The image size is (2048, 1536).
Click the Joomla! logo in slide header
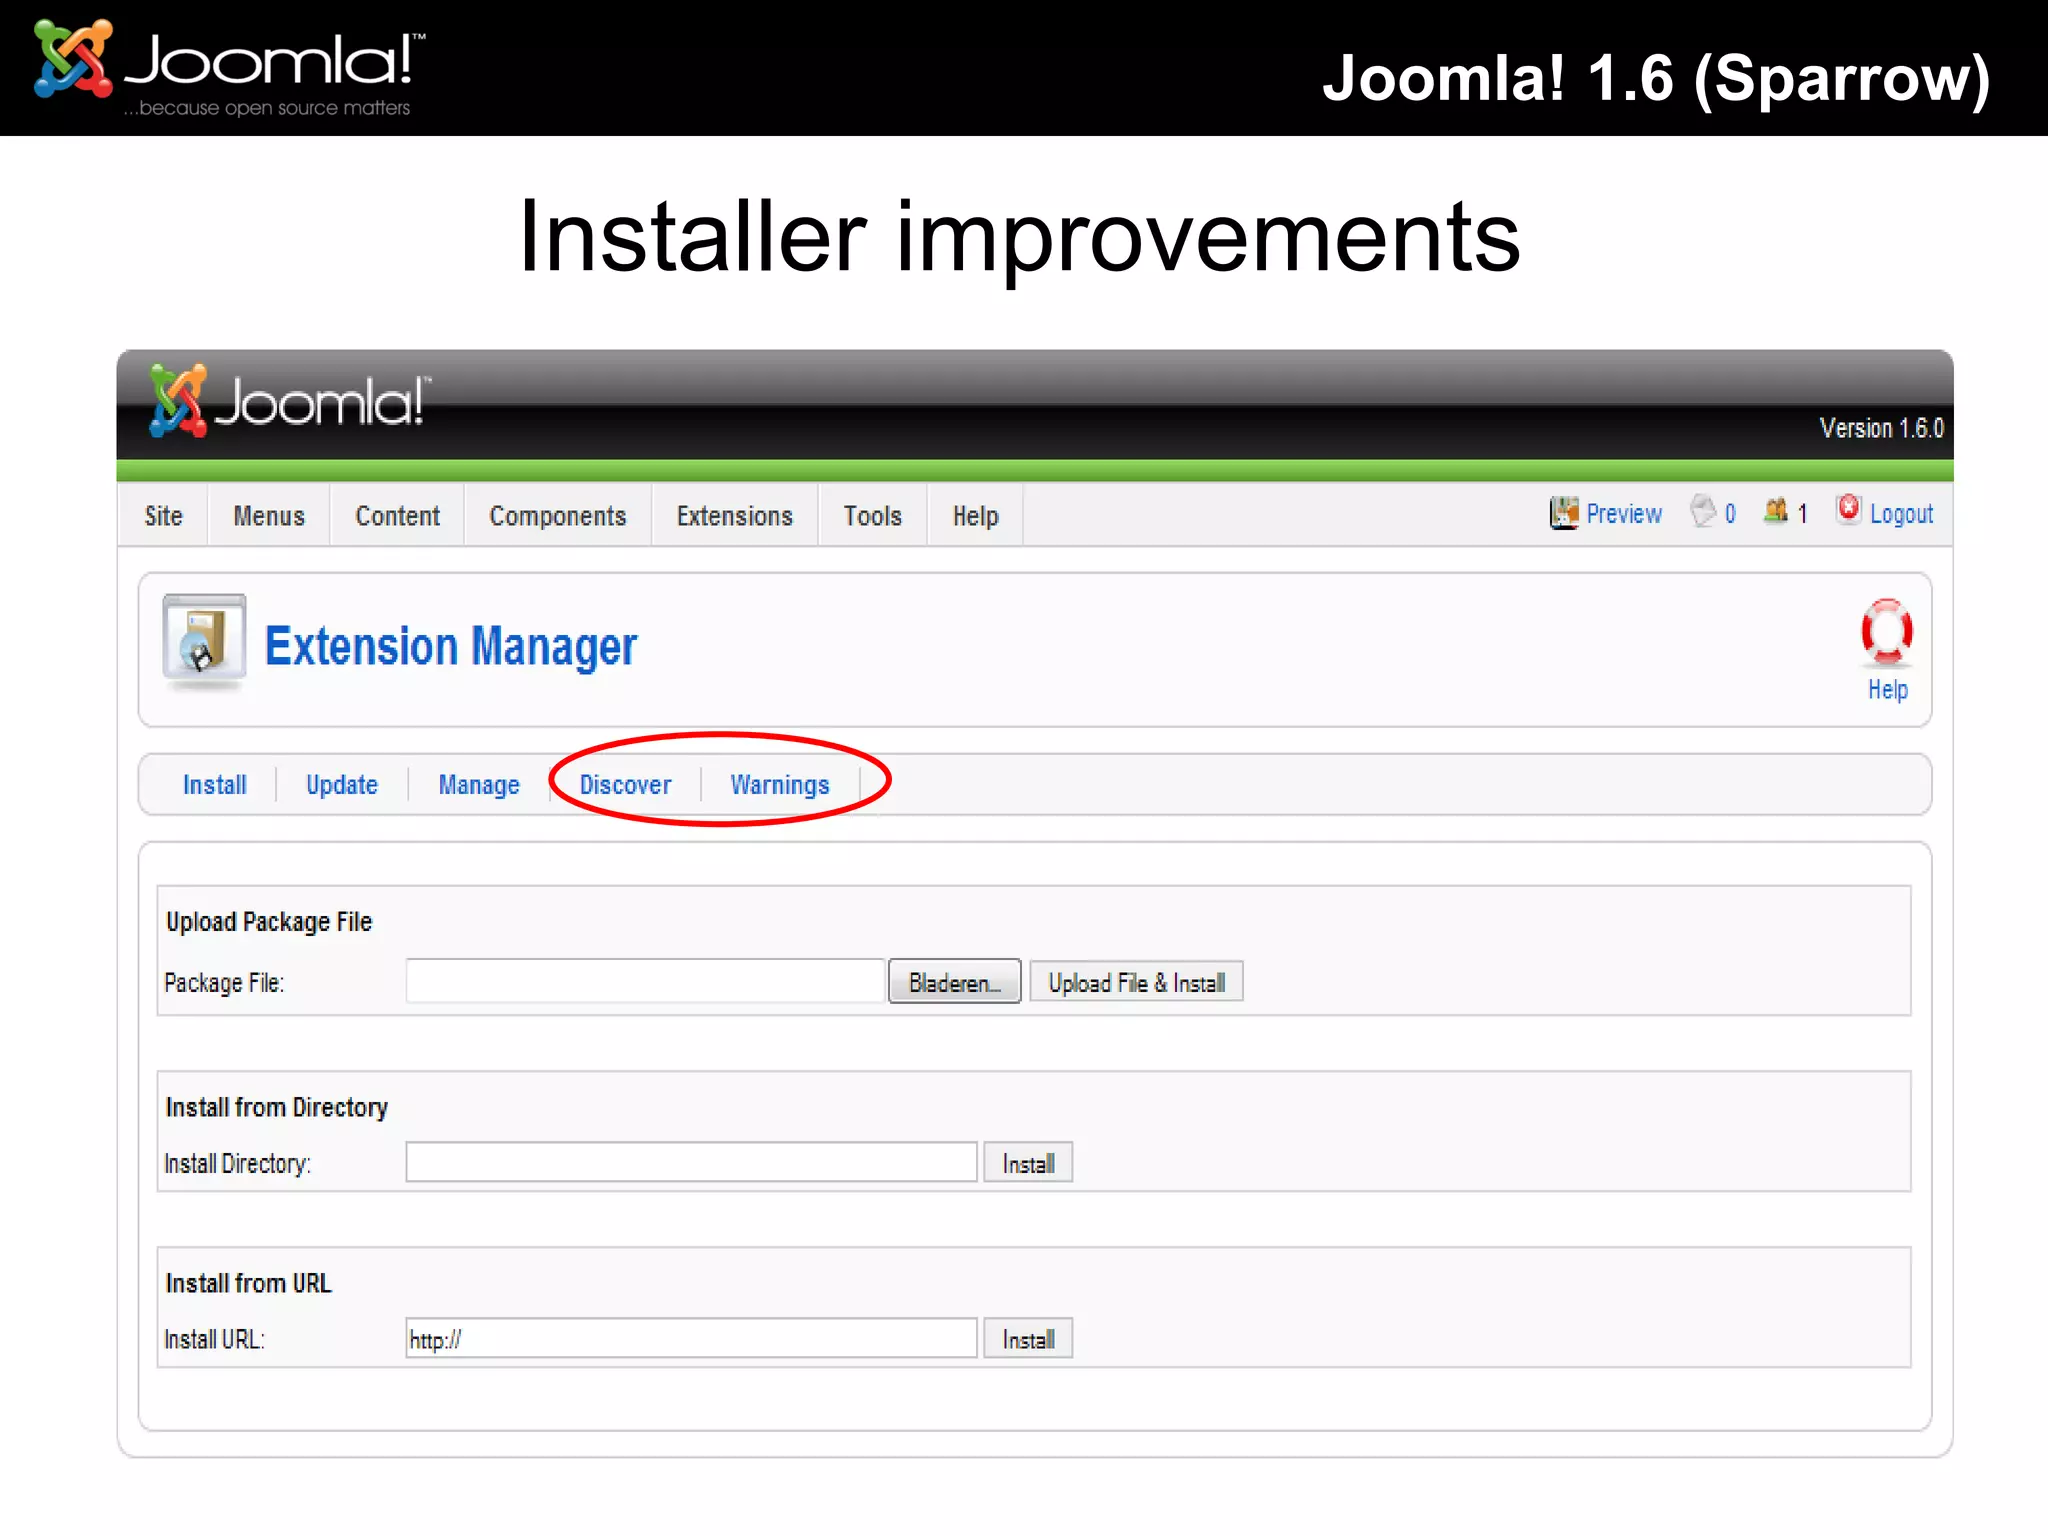[229, 68]
